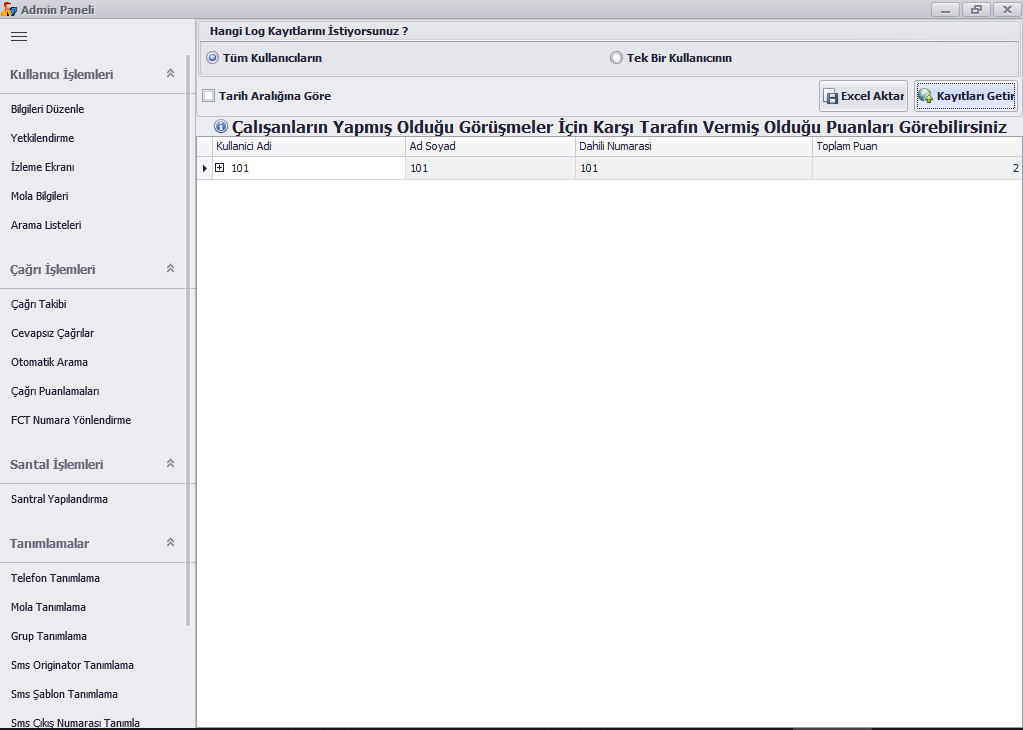Image resolution: width=1023 pixels, height=730 pixels.
Task: Open Cevapsız Çağrılar
Action: (x=52, y=333)
